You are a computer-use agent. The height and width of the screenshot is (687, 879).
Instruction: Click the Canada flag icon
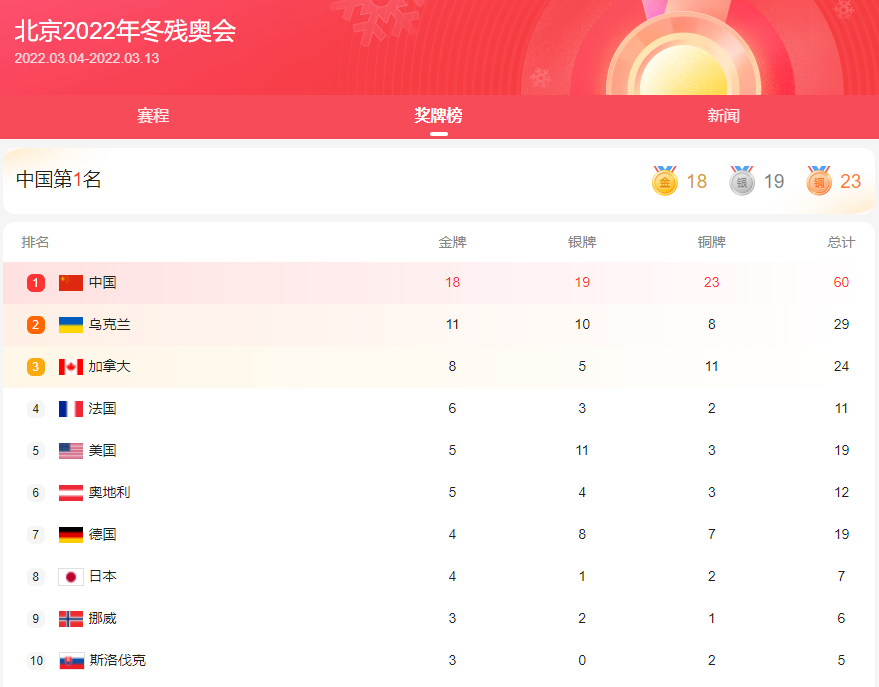click(x=71, y=367)
